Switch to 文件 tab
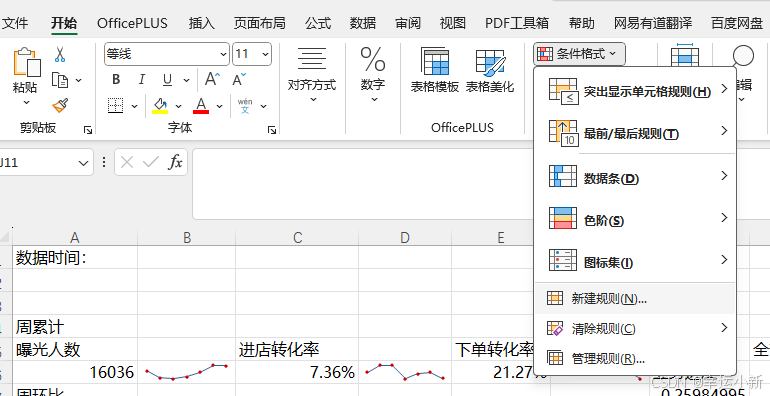The image size is (770, 396). [15, 23]
